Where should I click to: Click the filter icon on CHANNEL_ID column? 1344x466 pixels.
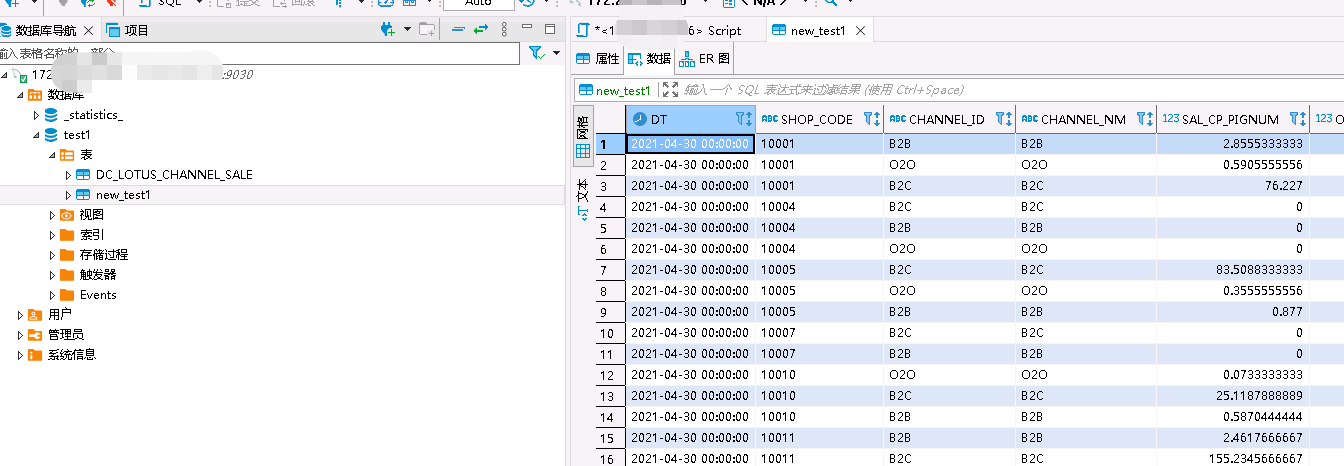(1001, 119)
